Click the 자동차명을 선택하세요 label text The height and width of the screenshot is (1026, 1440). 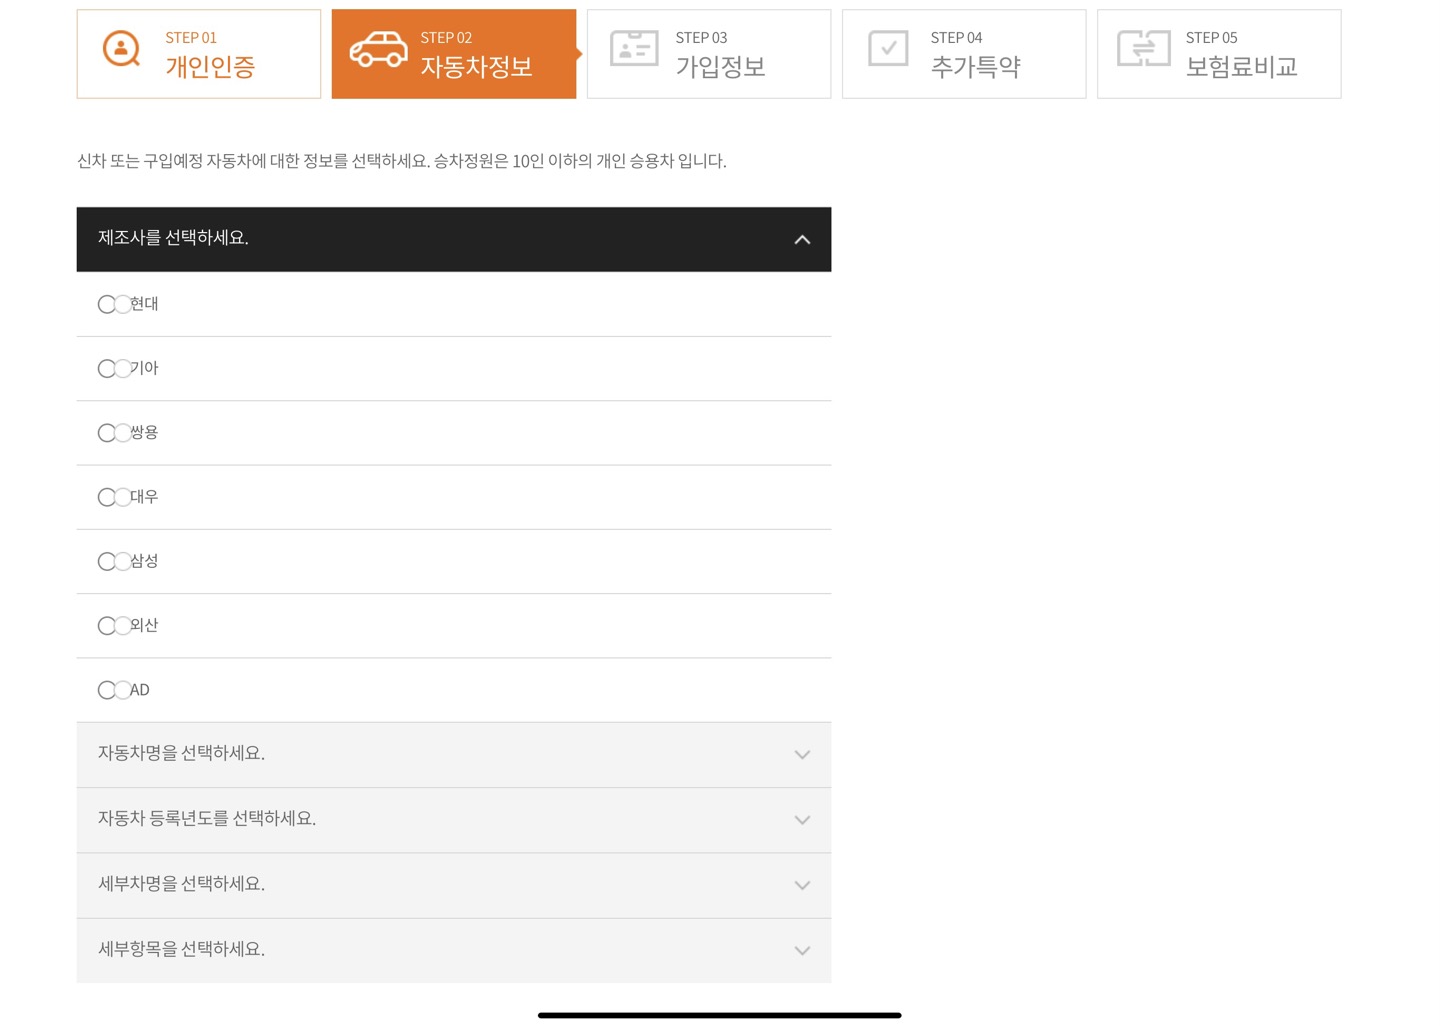pos(181,753)
